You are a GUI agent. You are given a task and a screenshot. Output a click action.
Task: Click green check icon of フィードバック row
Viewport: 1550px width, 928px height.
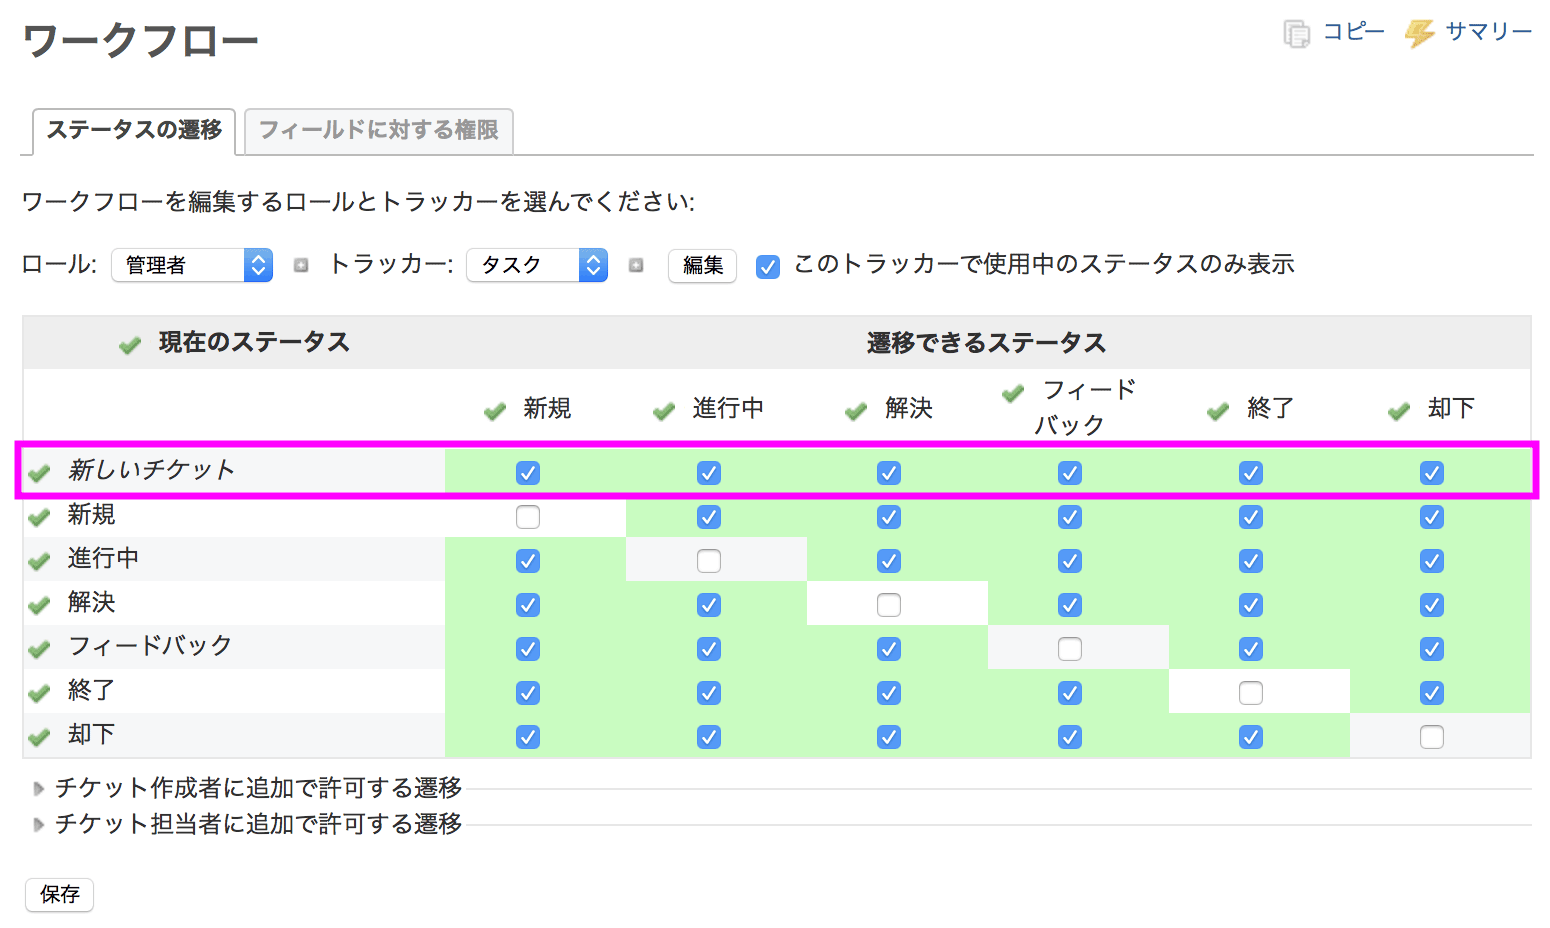(39, 649)
